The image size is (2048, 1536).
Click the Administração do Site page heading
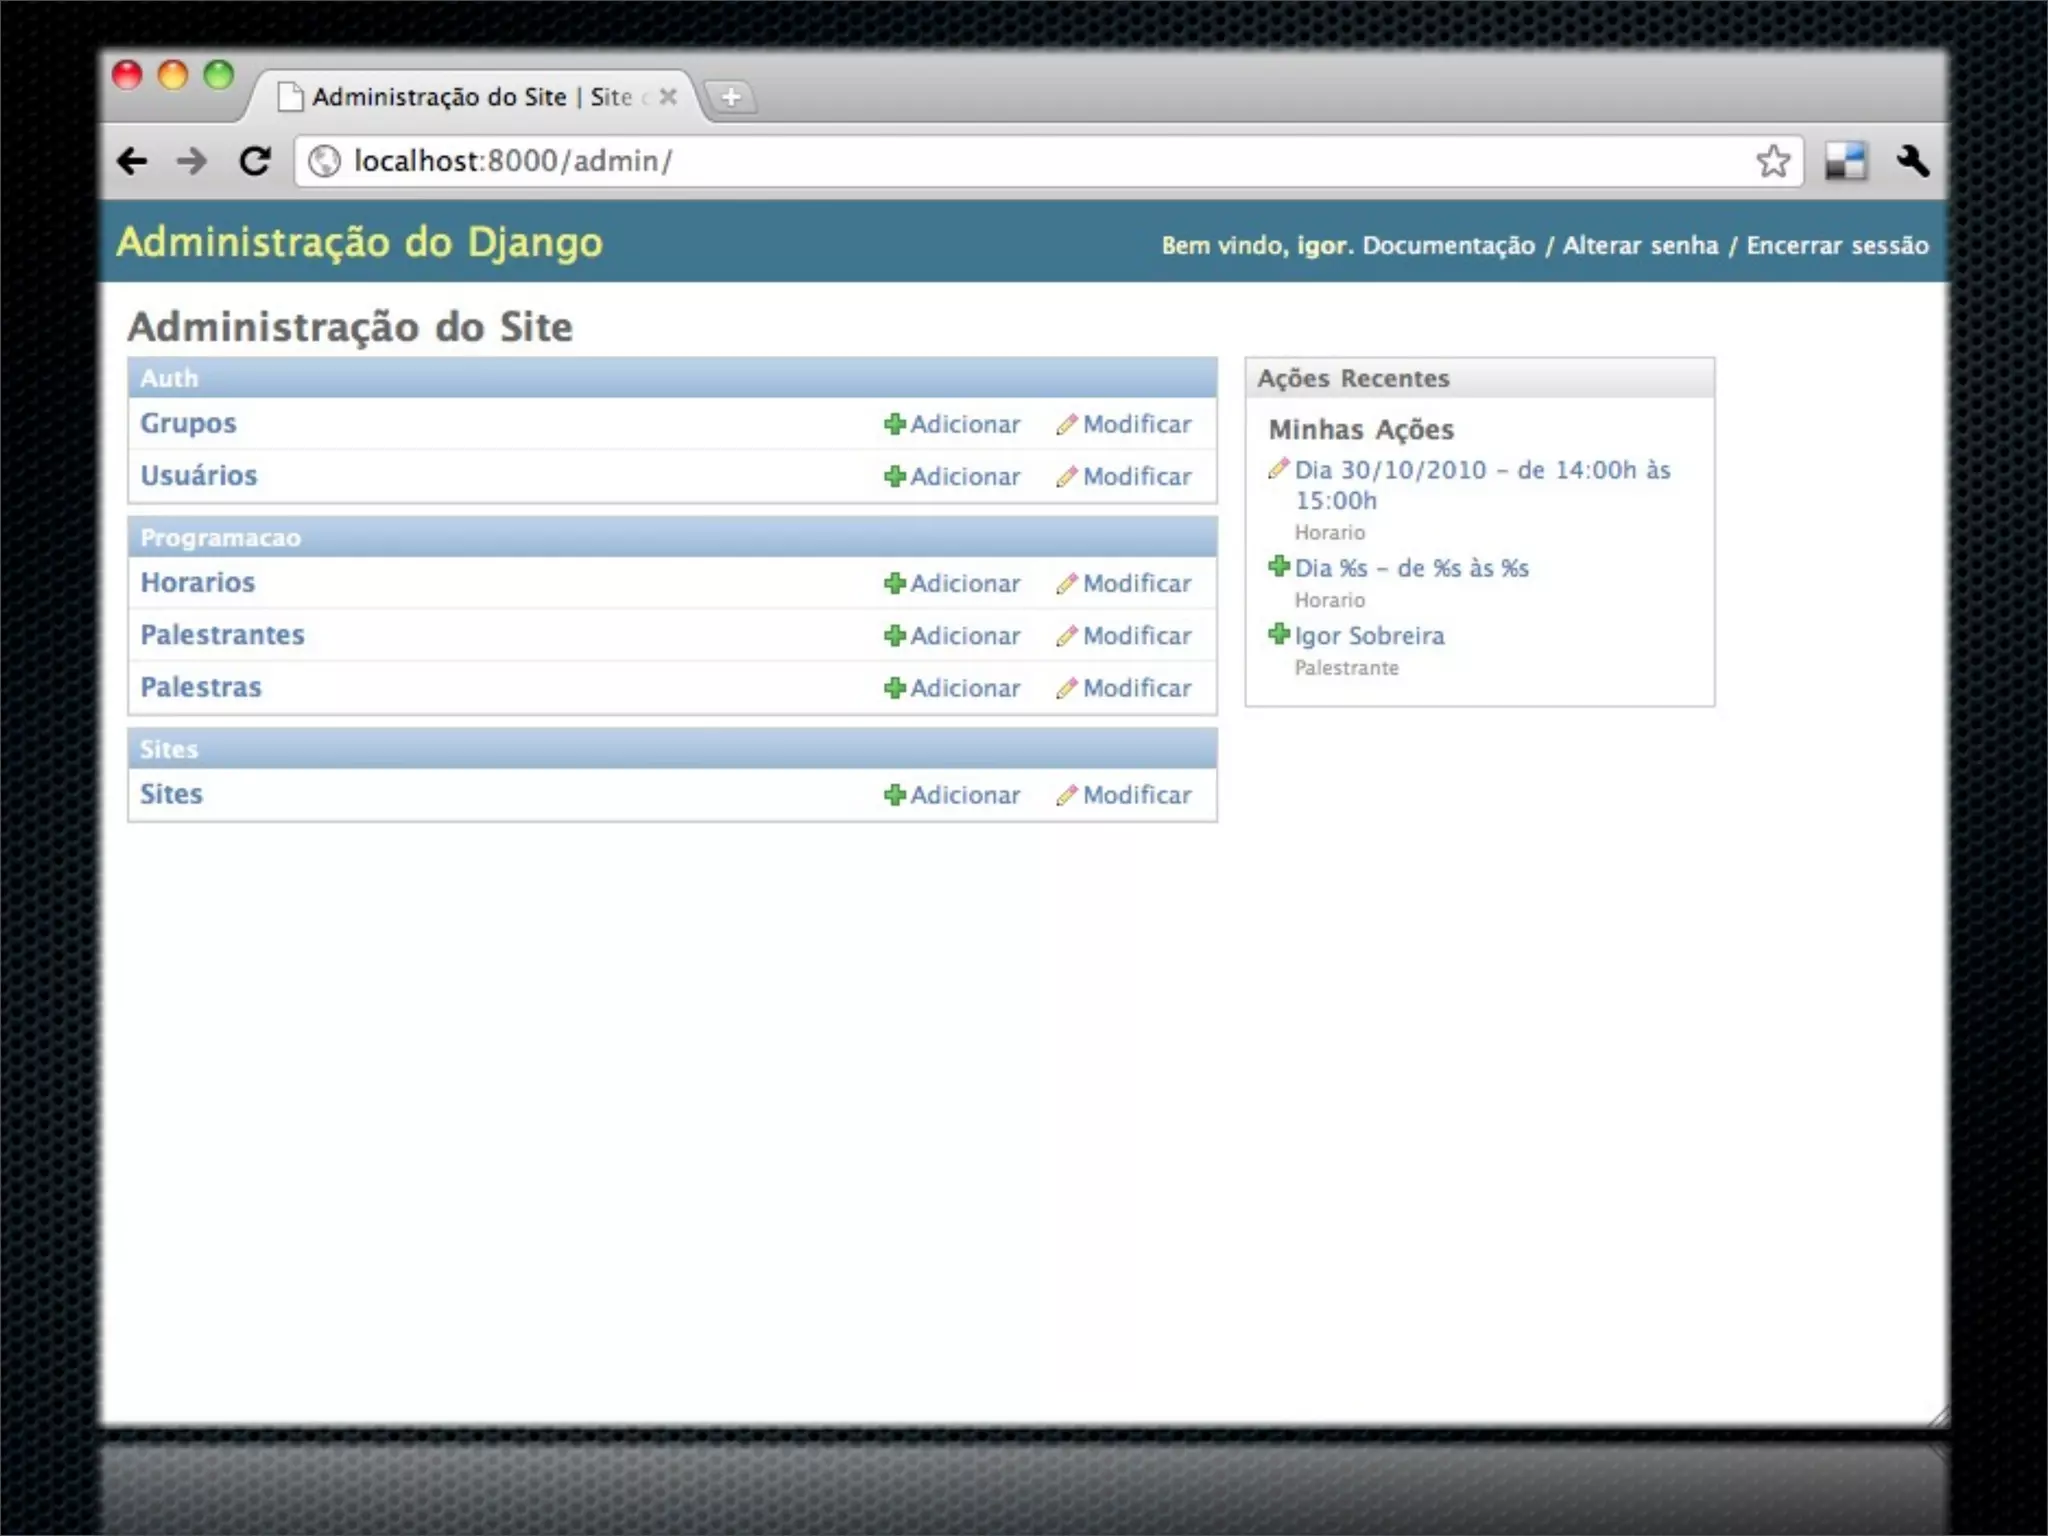350,327
